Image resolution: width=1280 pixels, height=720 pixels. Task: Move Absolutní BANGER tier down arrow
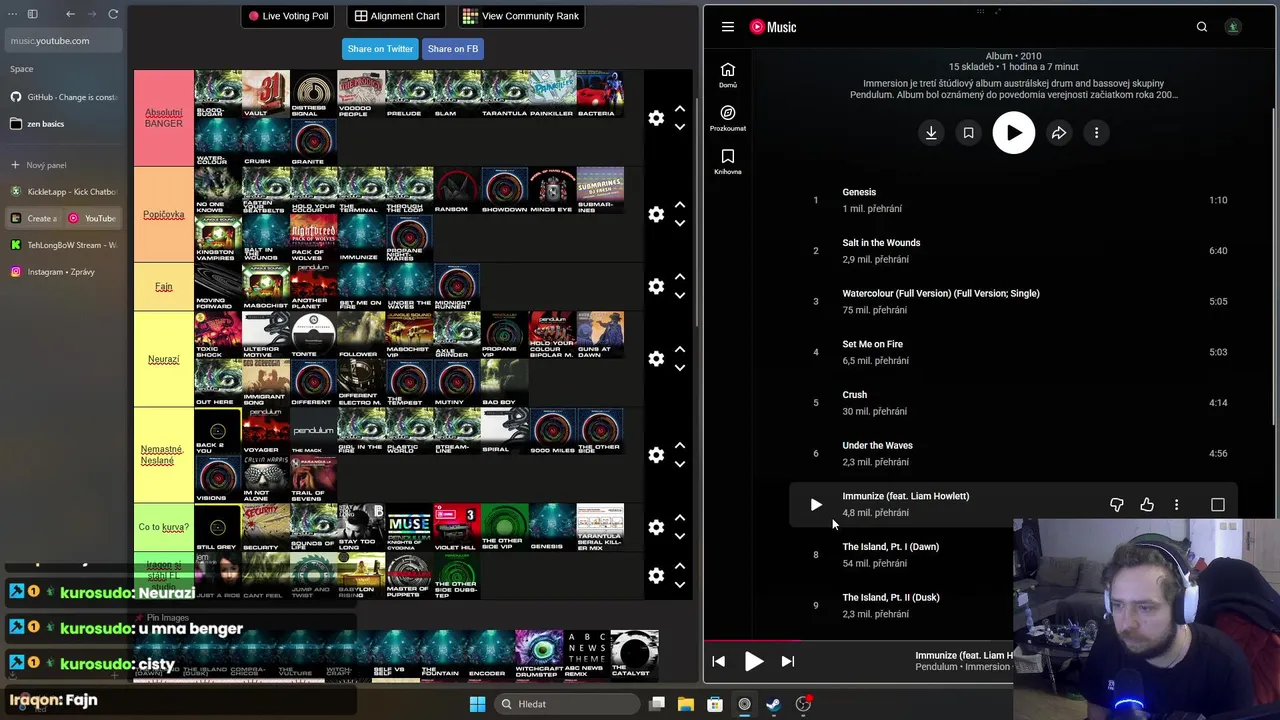click(x=680, y=127)
